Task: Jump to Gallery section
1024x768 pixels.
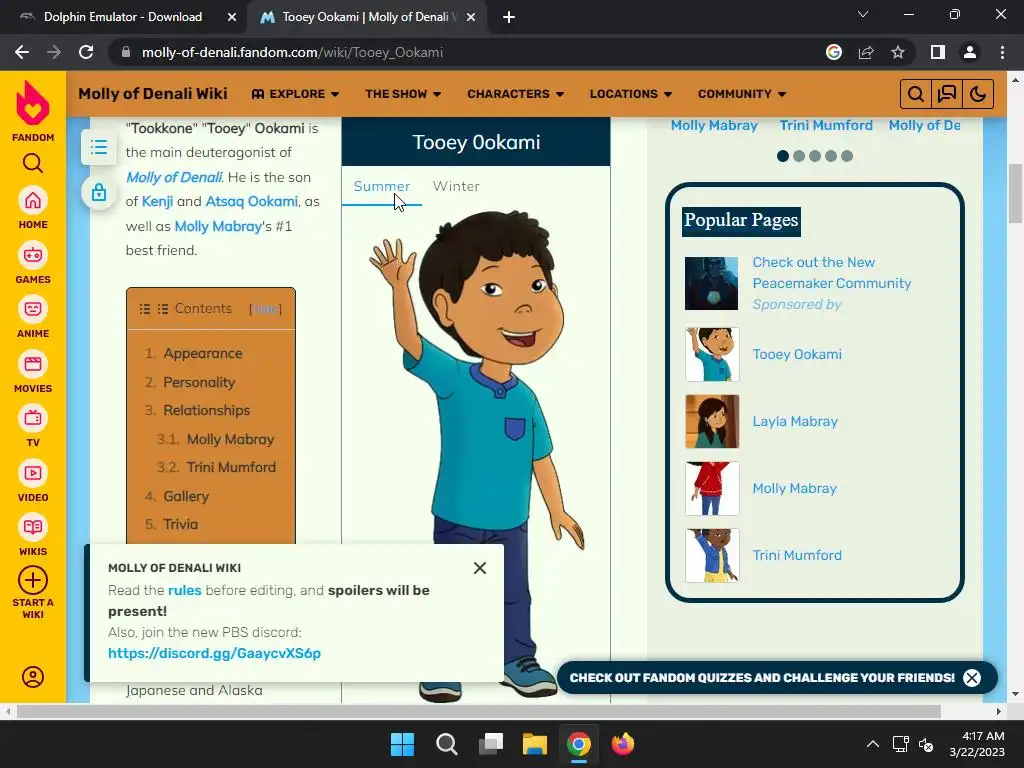Action: [186, 496]
